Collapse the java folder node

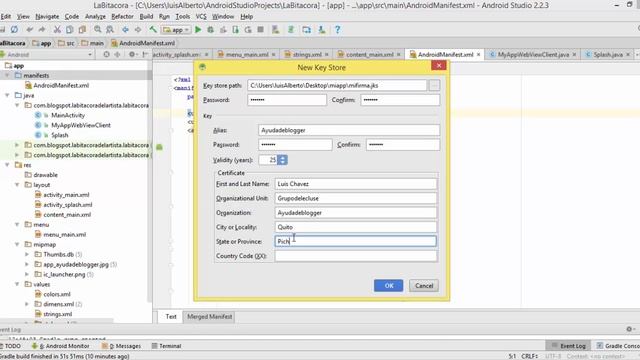[7, 95]
